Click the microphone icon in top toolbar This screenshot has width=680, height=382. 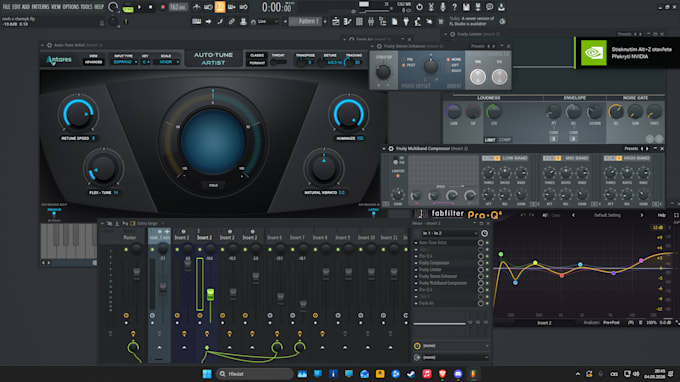point(442,7)
